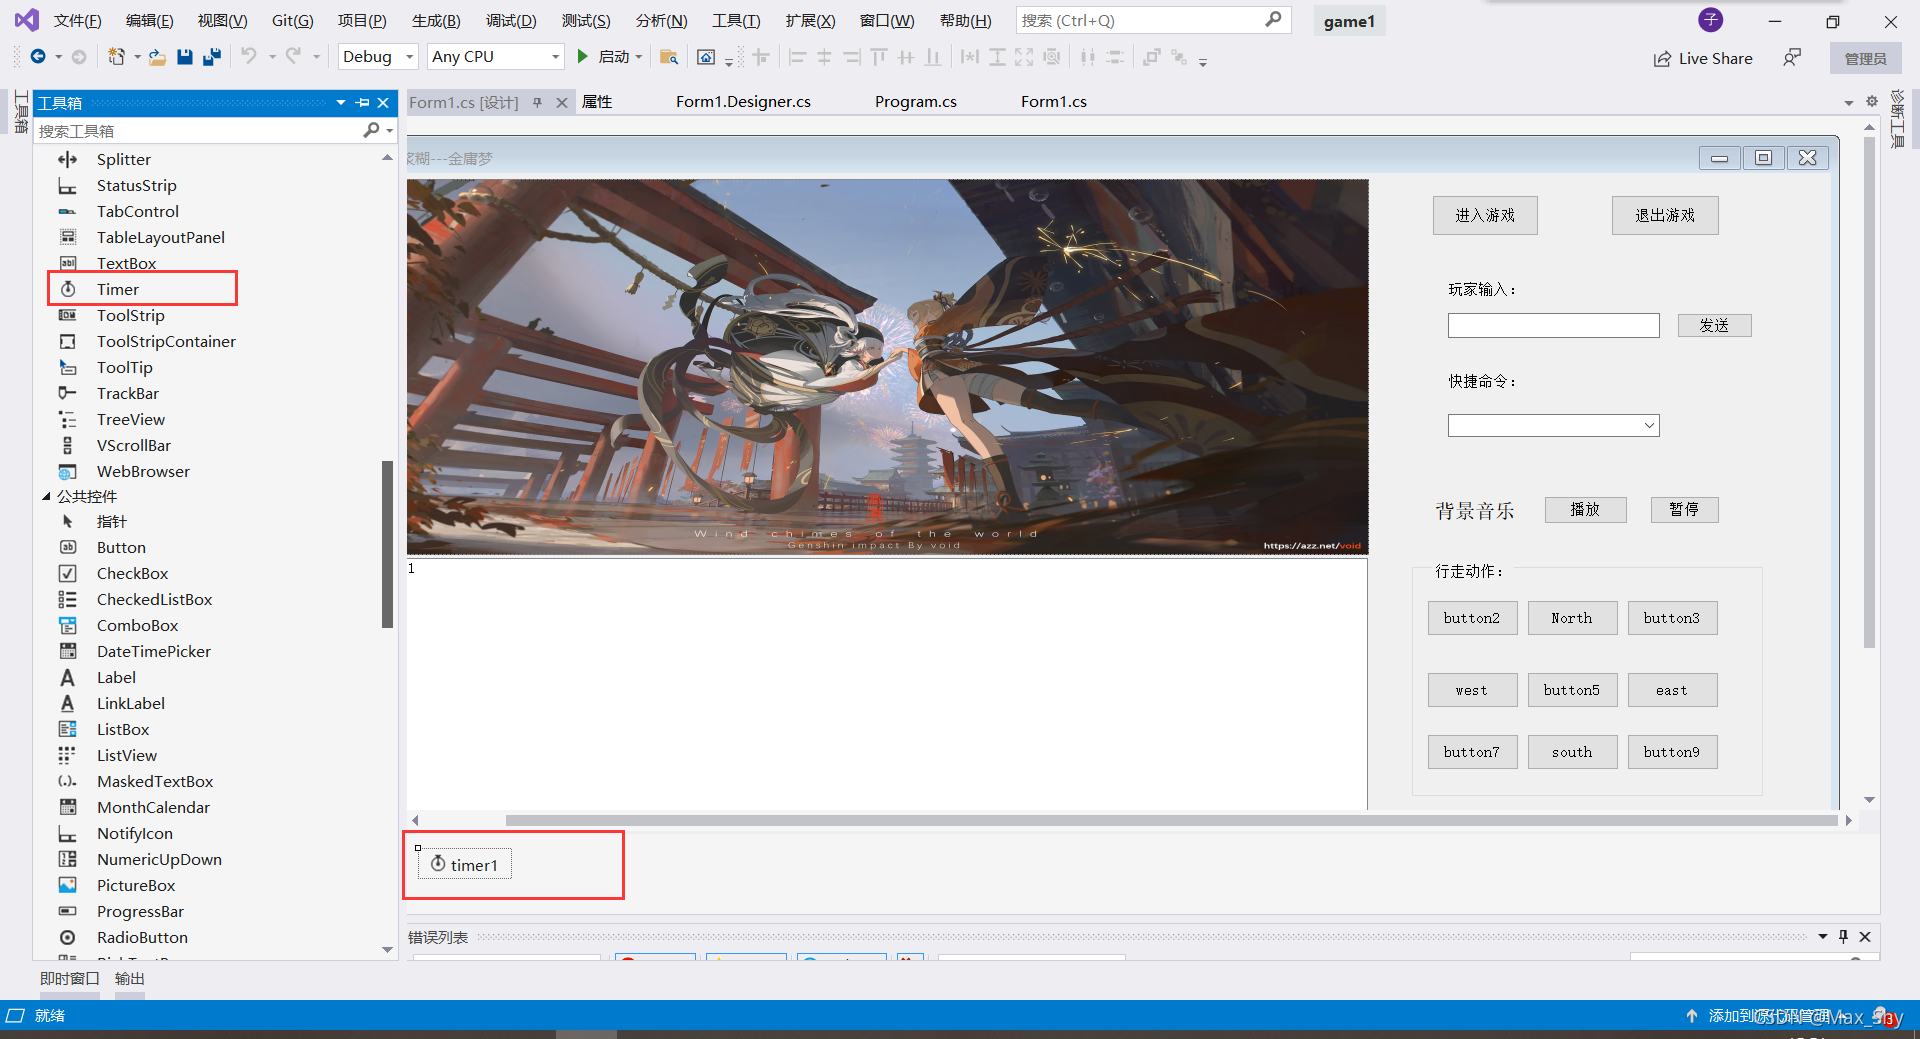The width and height of the screenshot is (1920, 1039).
Task: Open the dropdown arrow next to 启动
Action: [638, 57]
